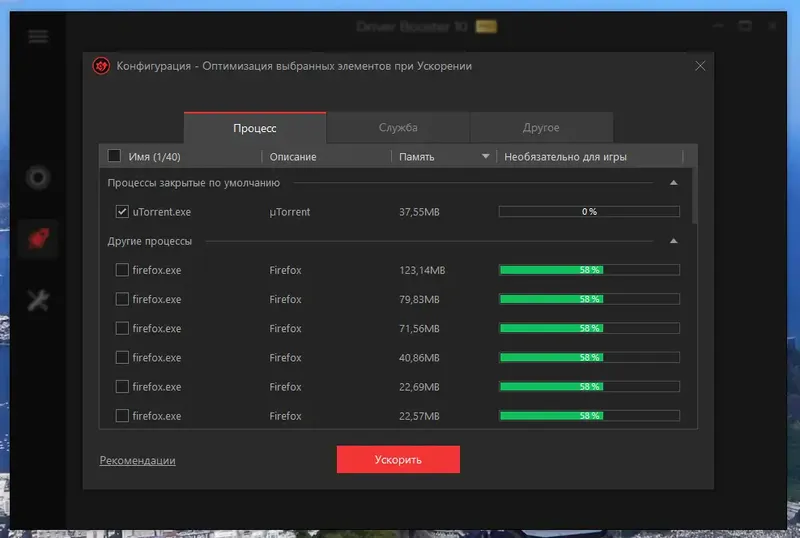Click the Память sort arrow
The image size is (800, 538).
486,156
